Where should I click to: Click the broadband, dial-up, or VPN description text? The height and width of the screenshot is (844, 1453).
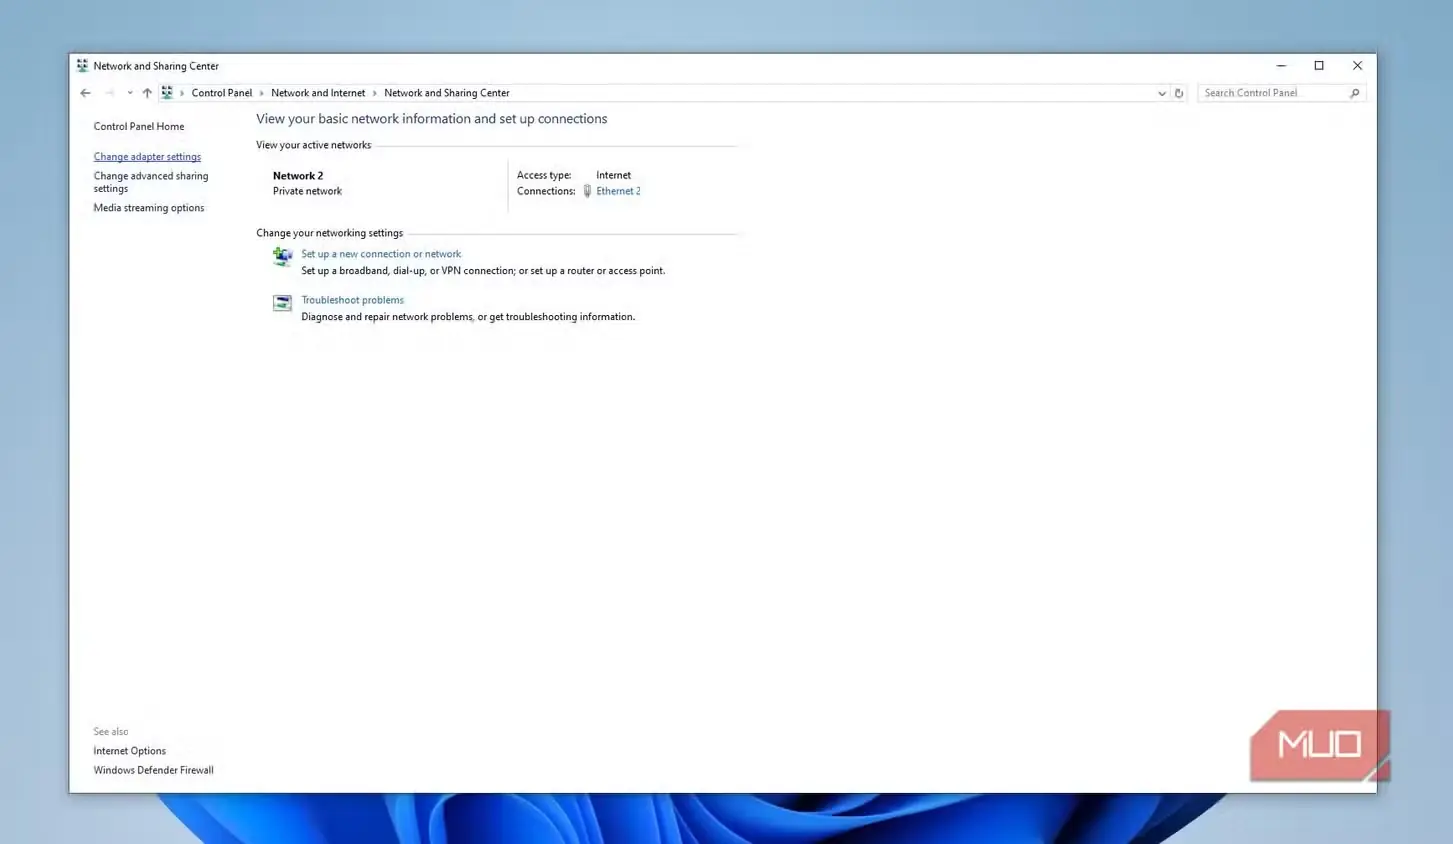click(x=483, y=271)
